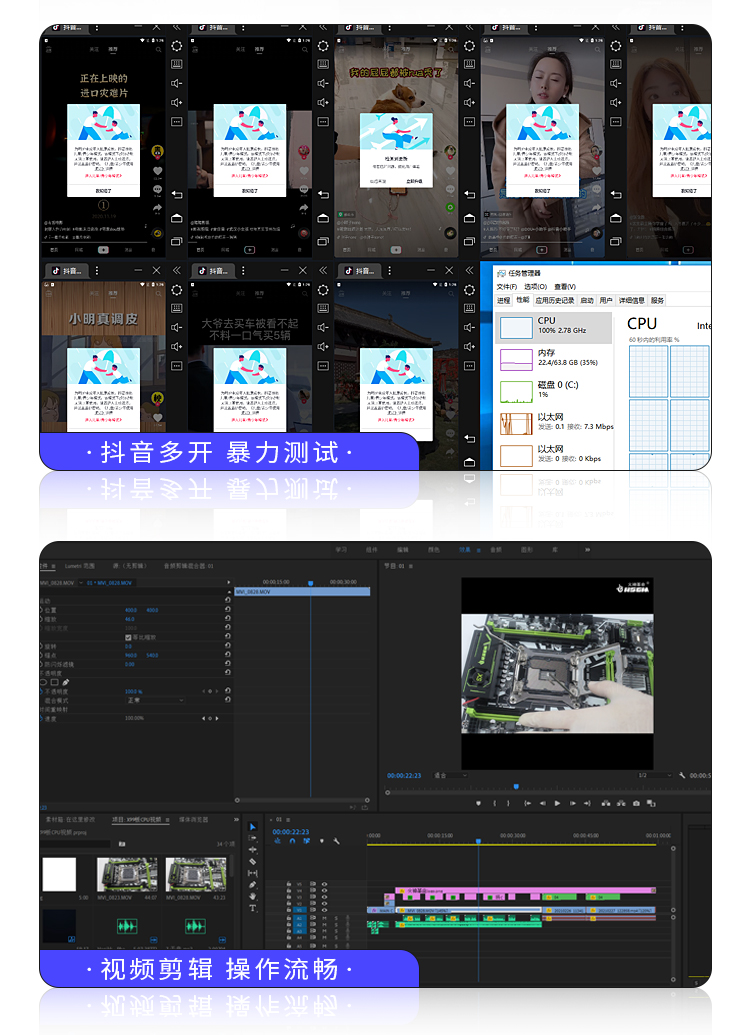Switch to 效果 workspace tab
Screen dimensions: 750x1035
(x=465, y=549)
